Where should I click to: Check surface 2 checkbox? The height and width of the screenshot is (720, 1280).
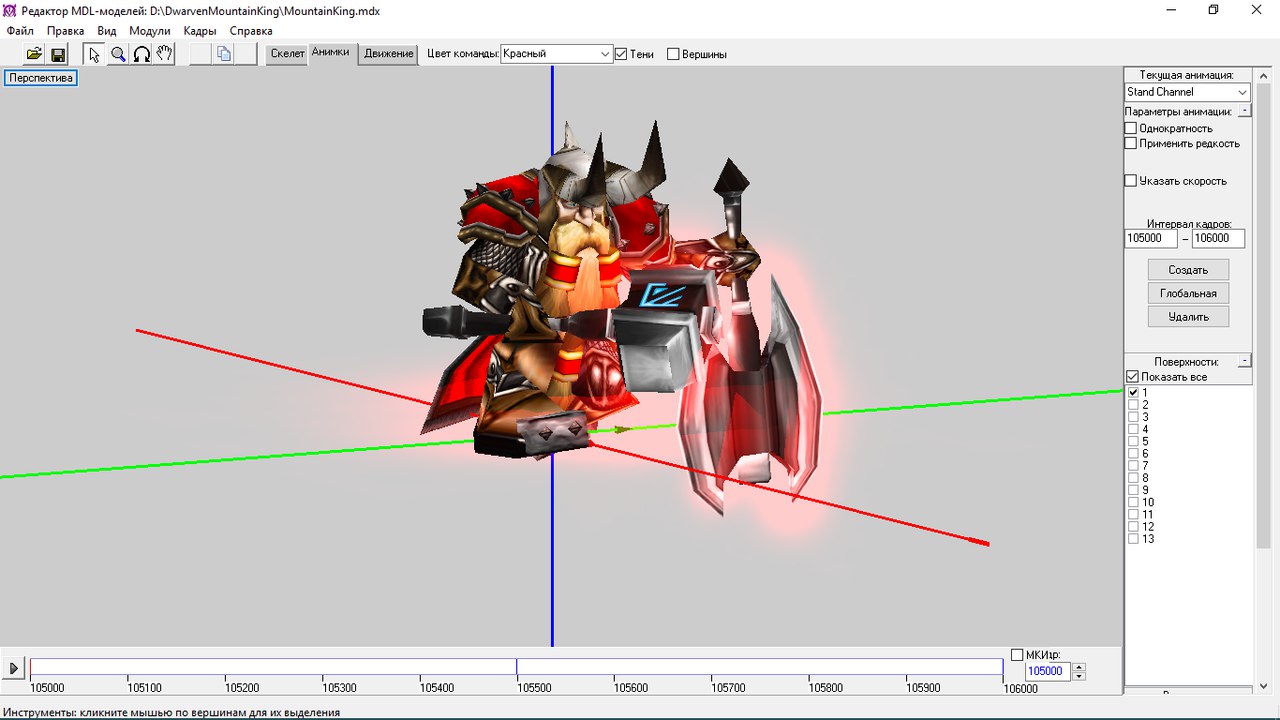[1133, 405]
